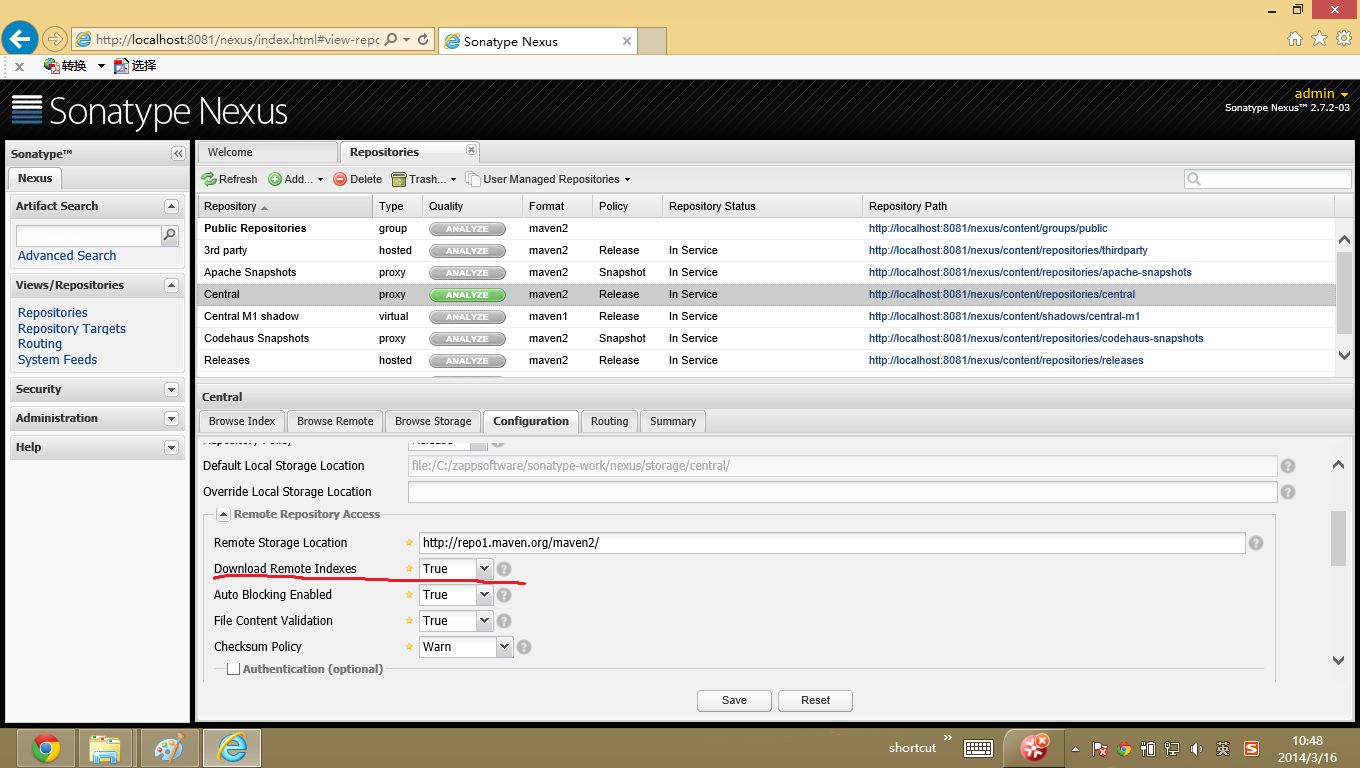The image size is (1360, 768).
Task: Open Chrome from the taskbar
Action: [46, 748]
